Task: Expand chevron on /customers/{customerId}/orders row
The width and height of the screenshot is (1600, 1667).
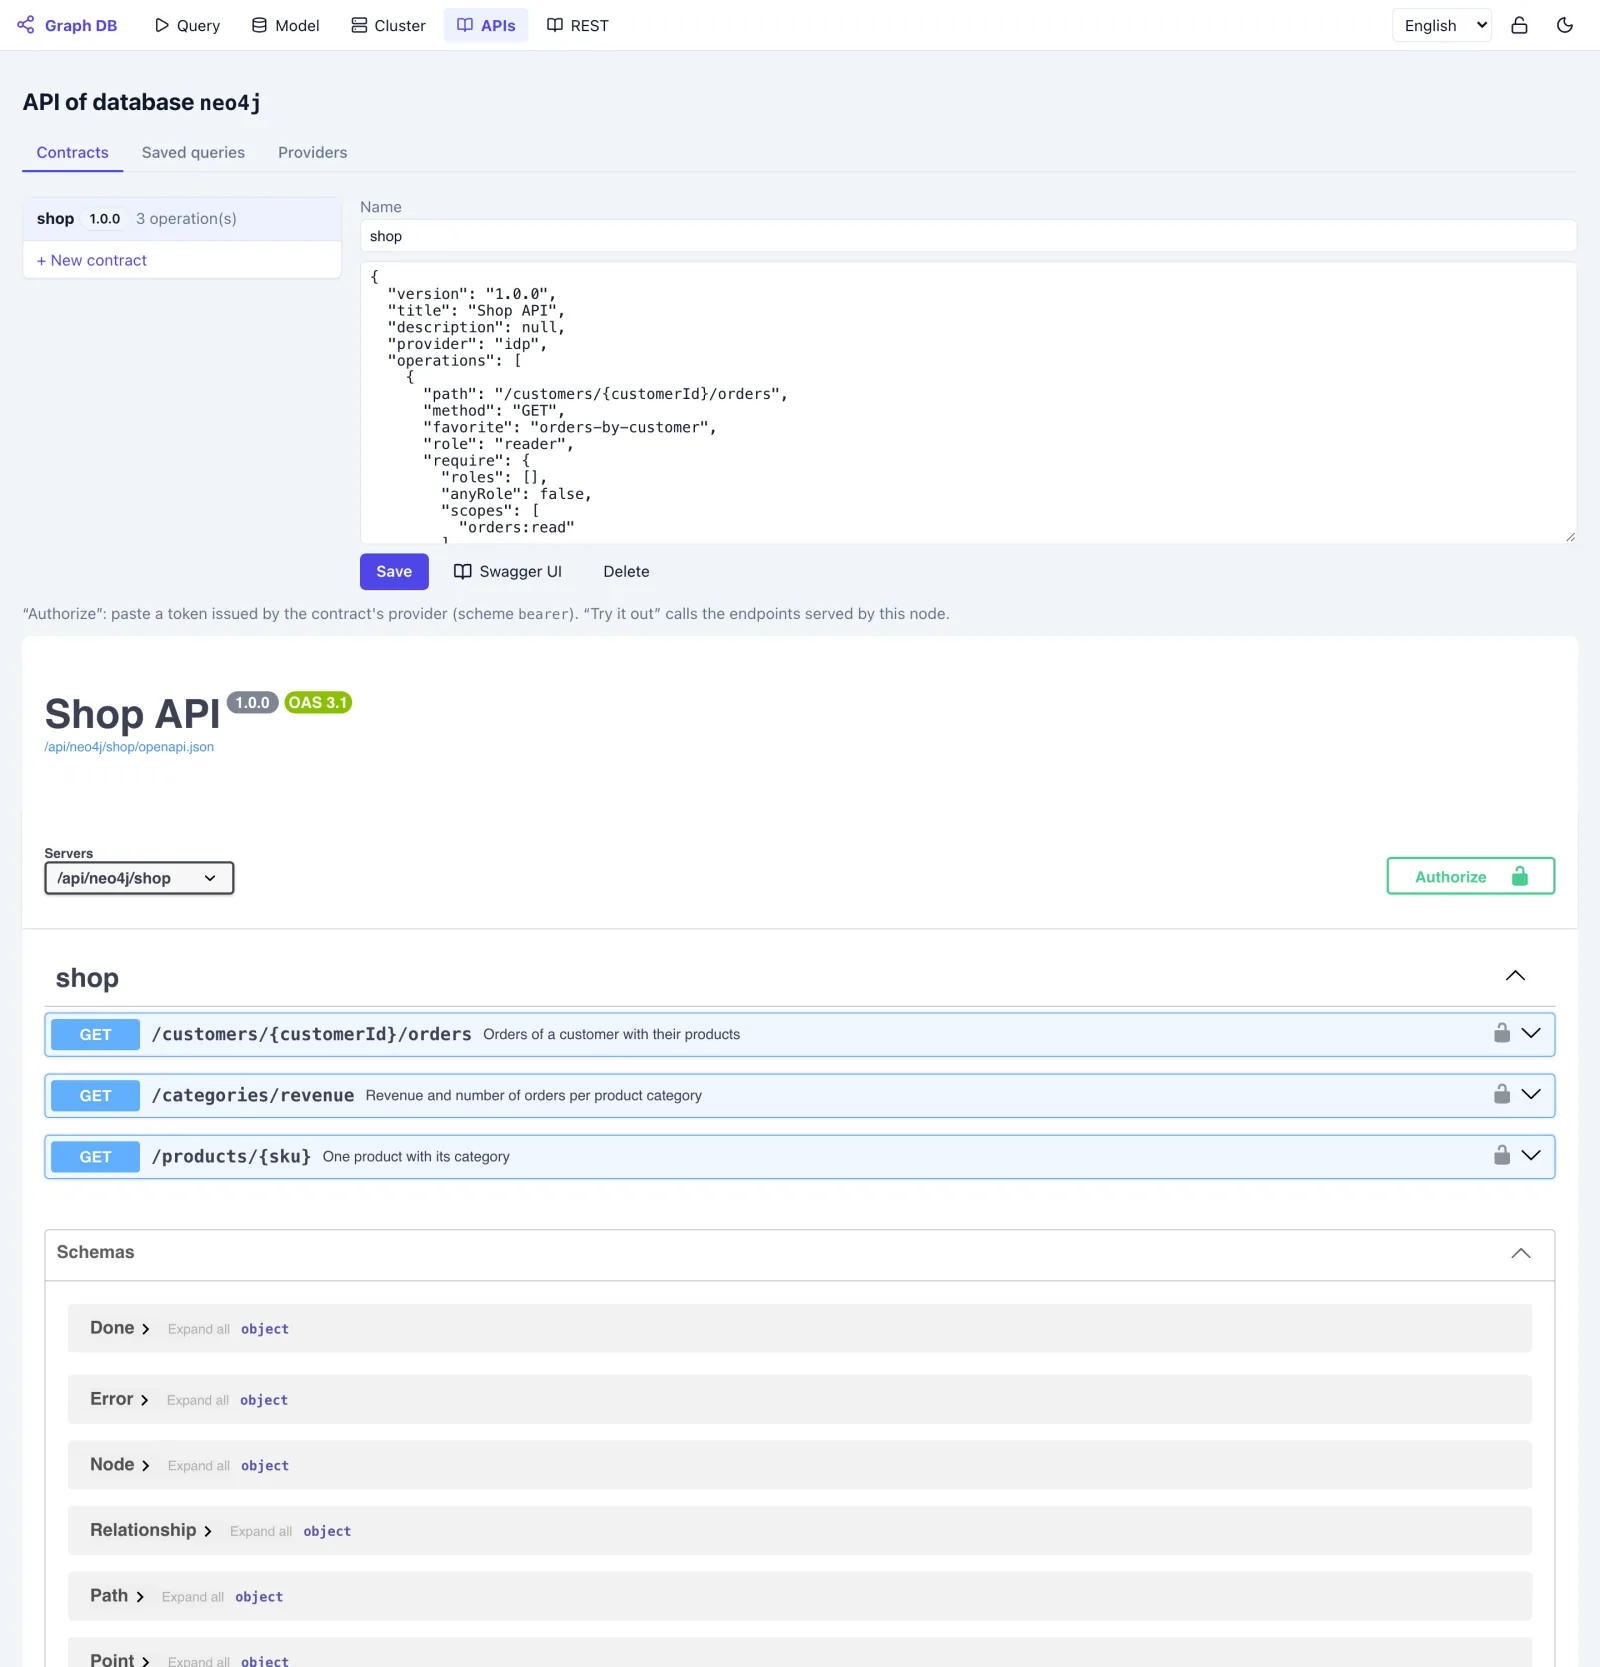Action: pyautogui.click(x=1531, y=1033)
